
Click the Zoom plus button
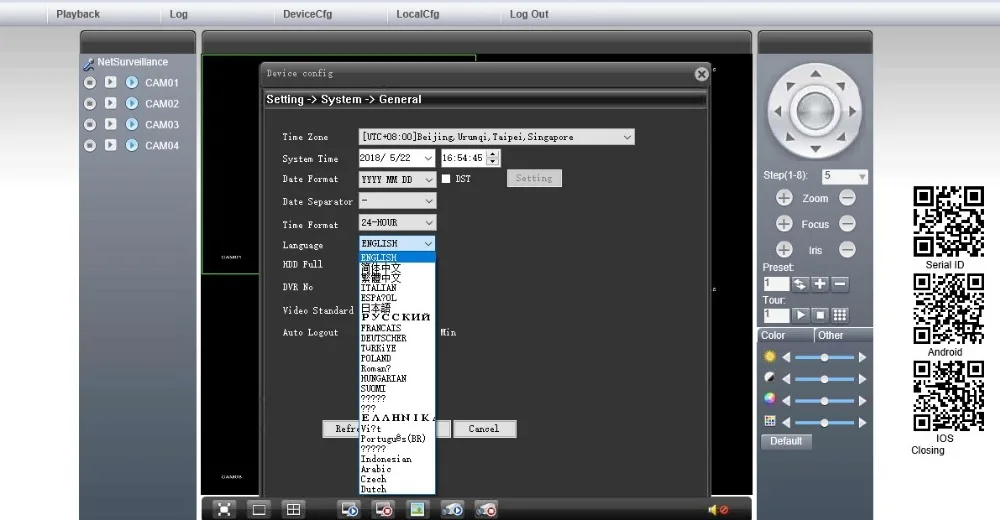[x=784, y=198]
